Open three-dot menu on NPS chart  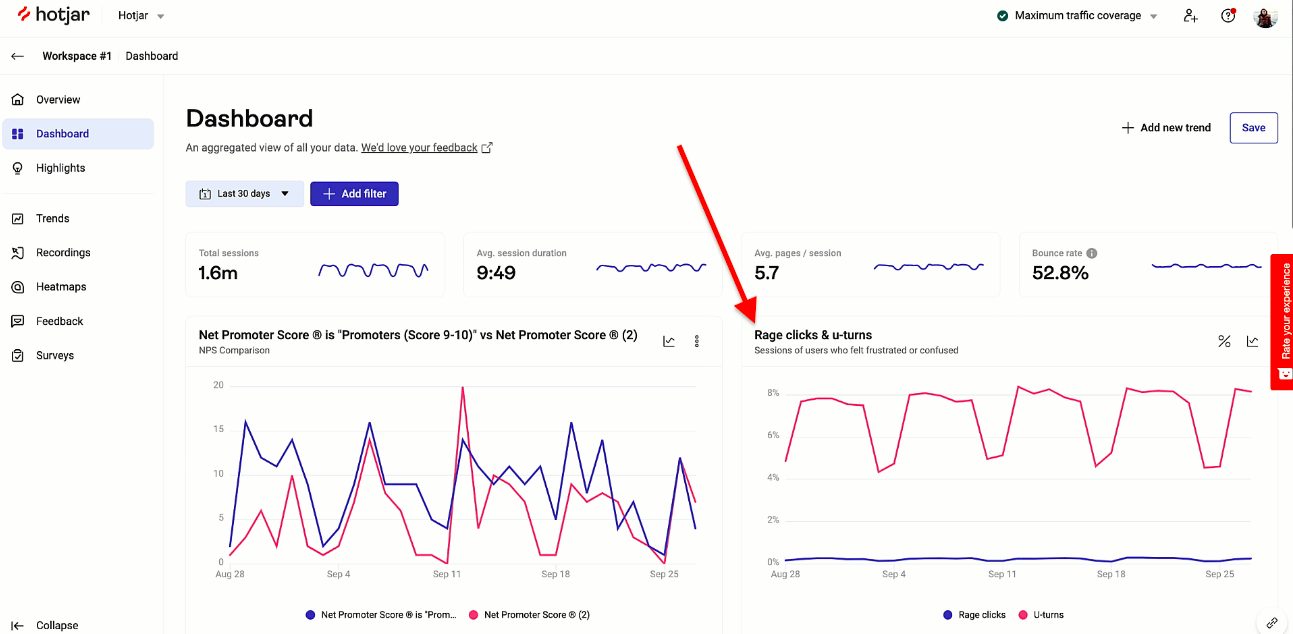point(697,341)
